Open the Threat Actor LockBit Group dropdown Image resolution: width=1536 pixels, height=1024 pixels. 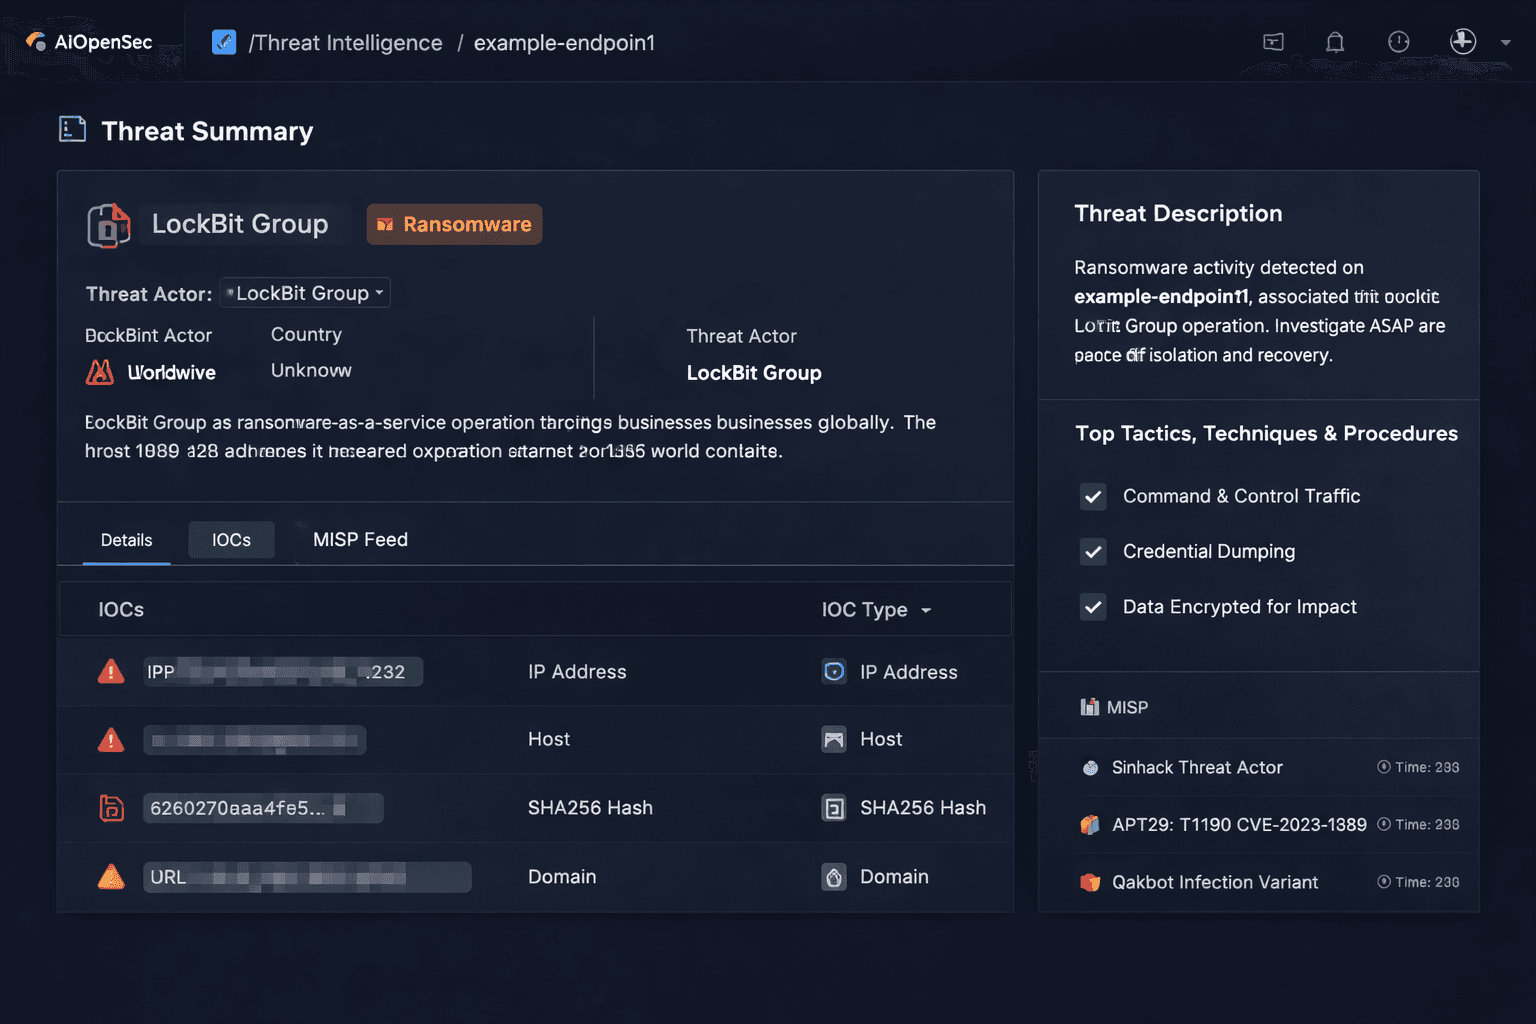304,292
